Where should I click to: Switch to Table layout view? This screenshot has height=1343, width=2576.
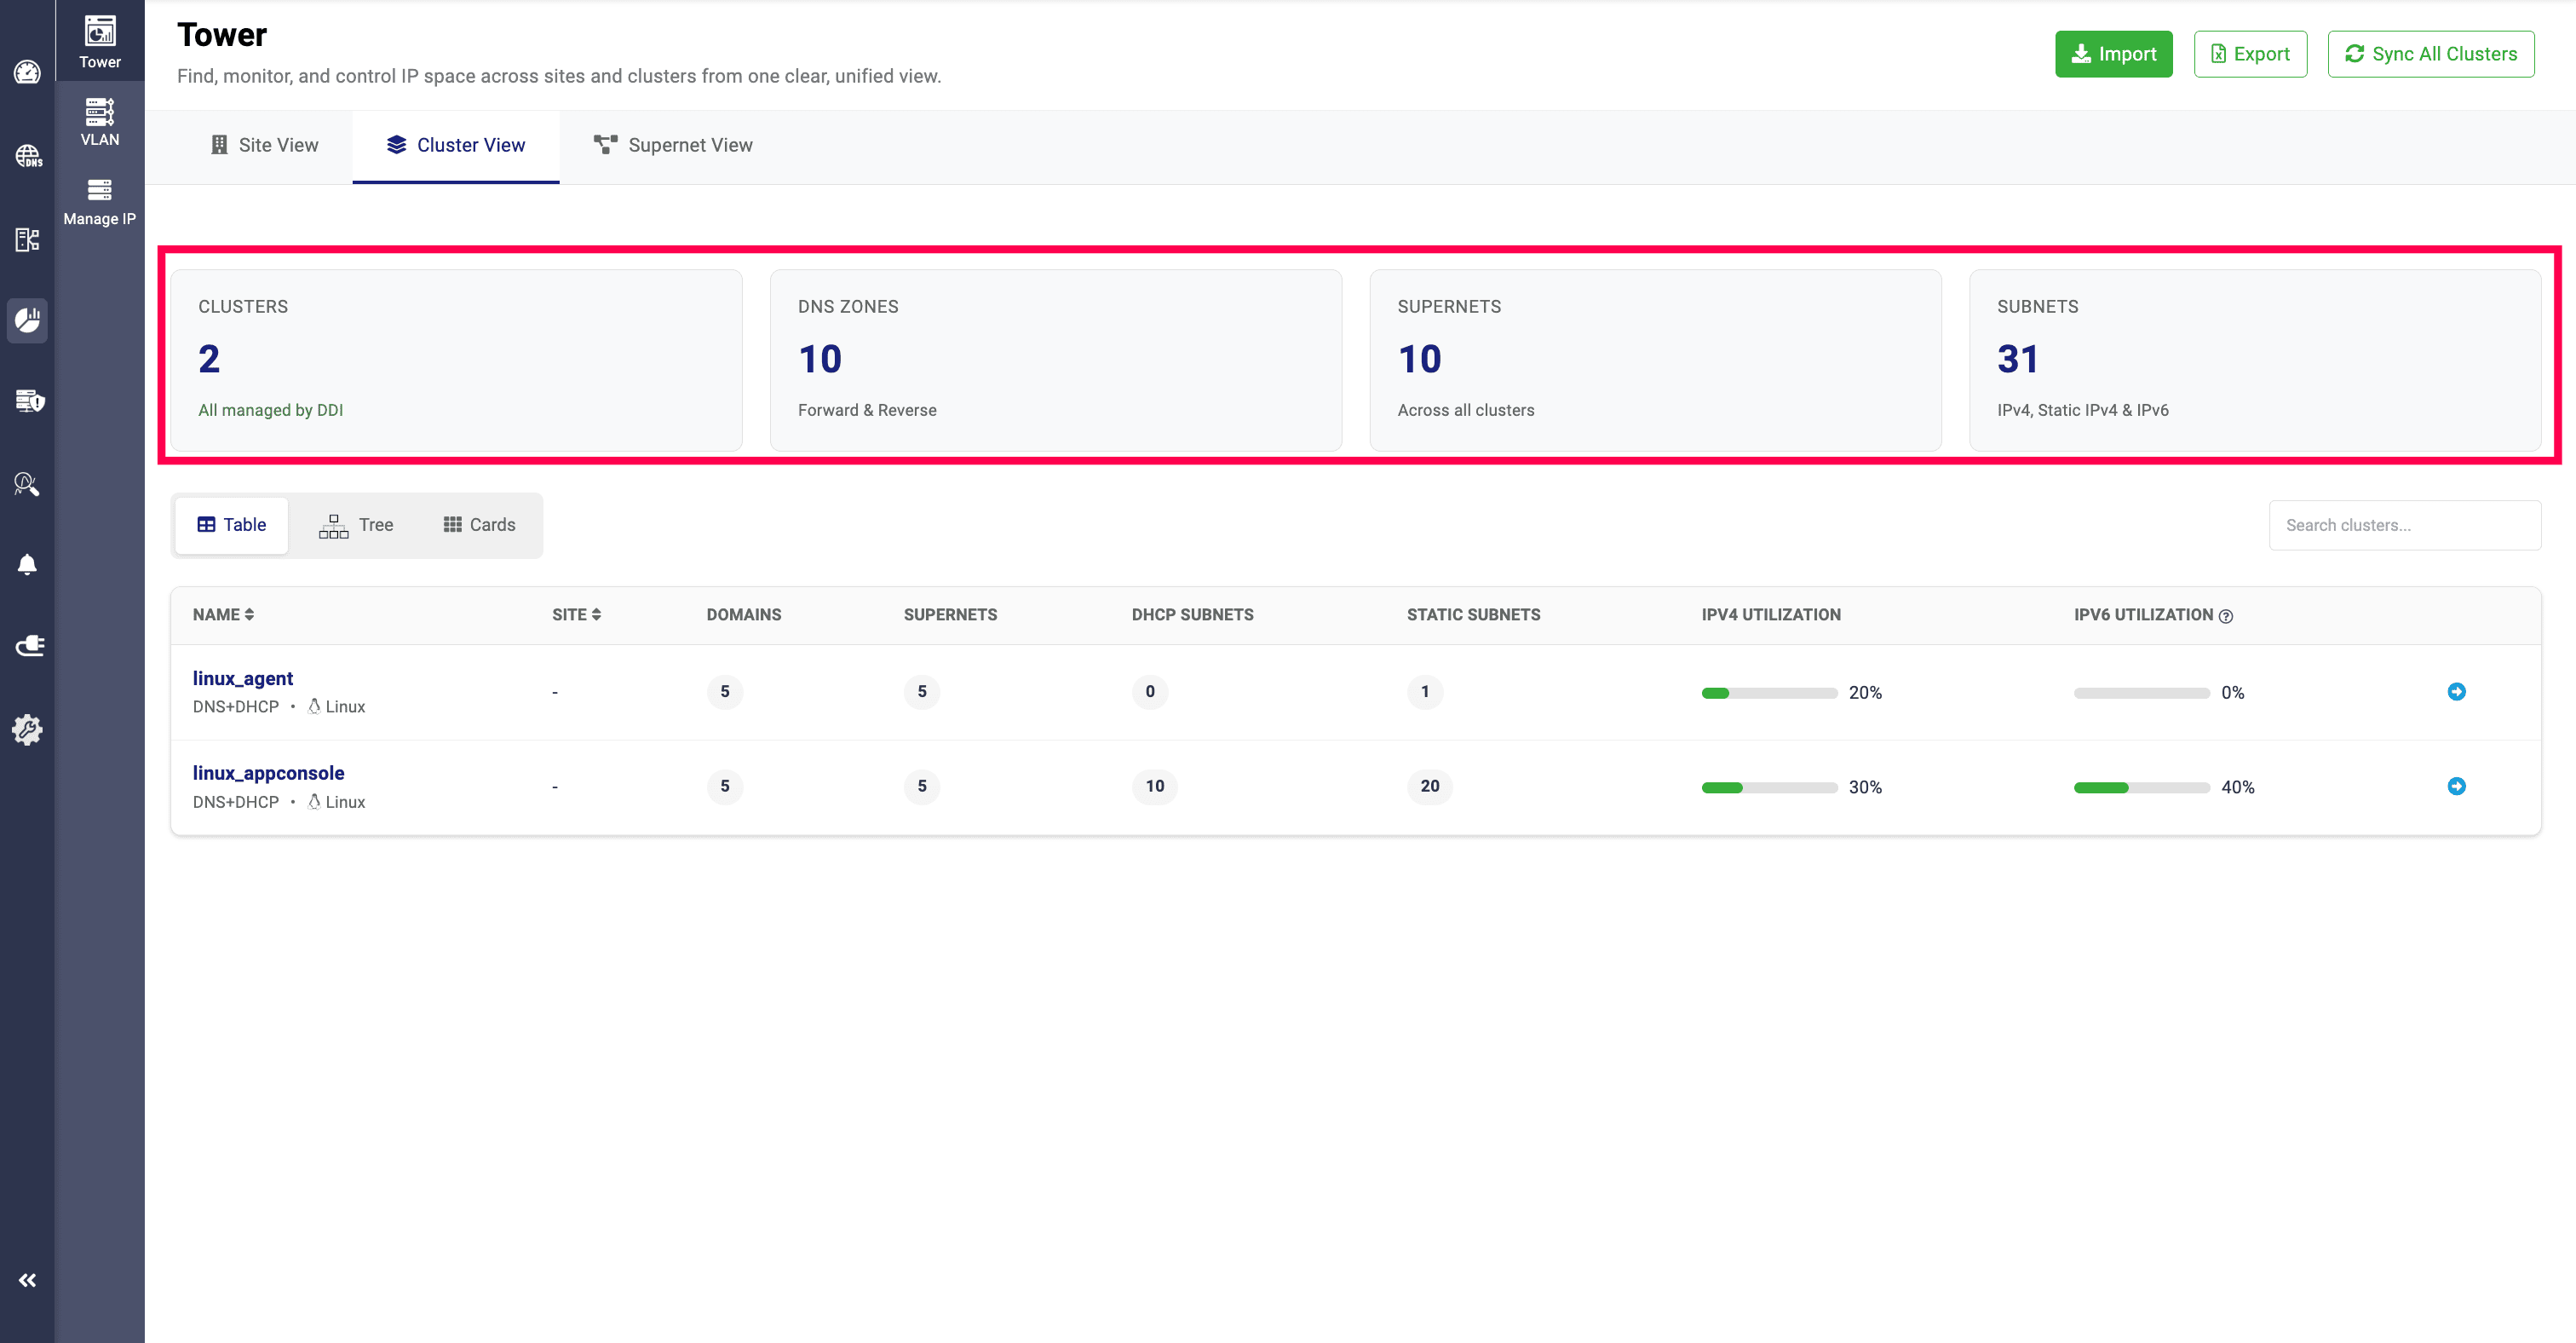(232, 525)
